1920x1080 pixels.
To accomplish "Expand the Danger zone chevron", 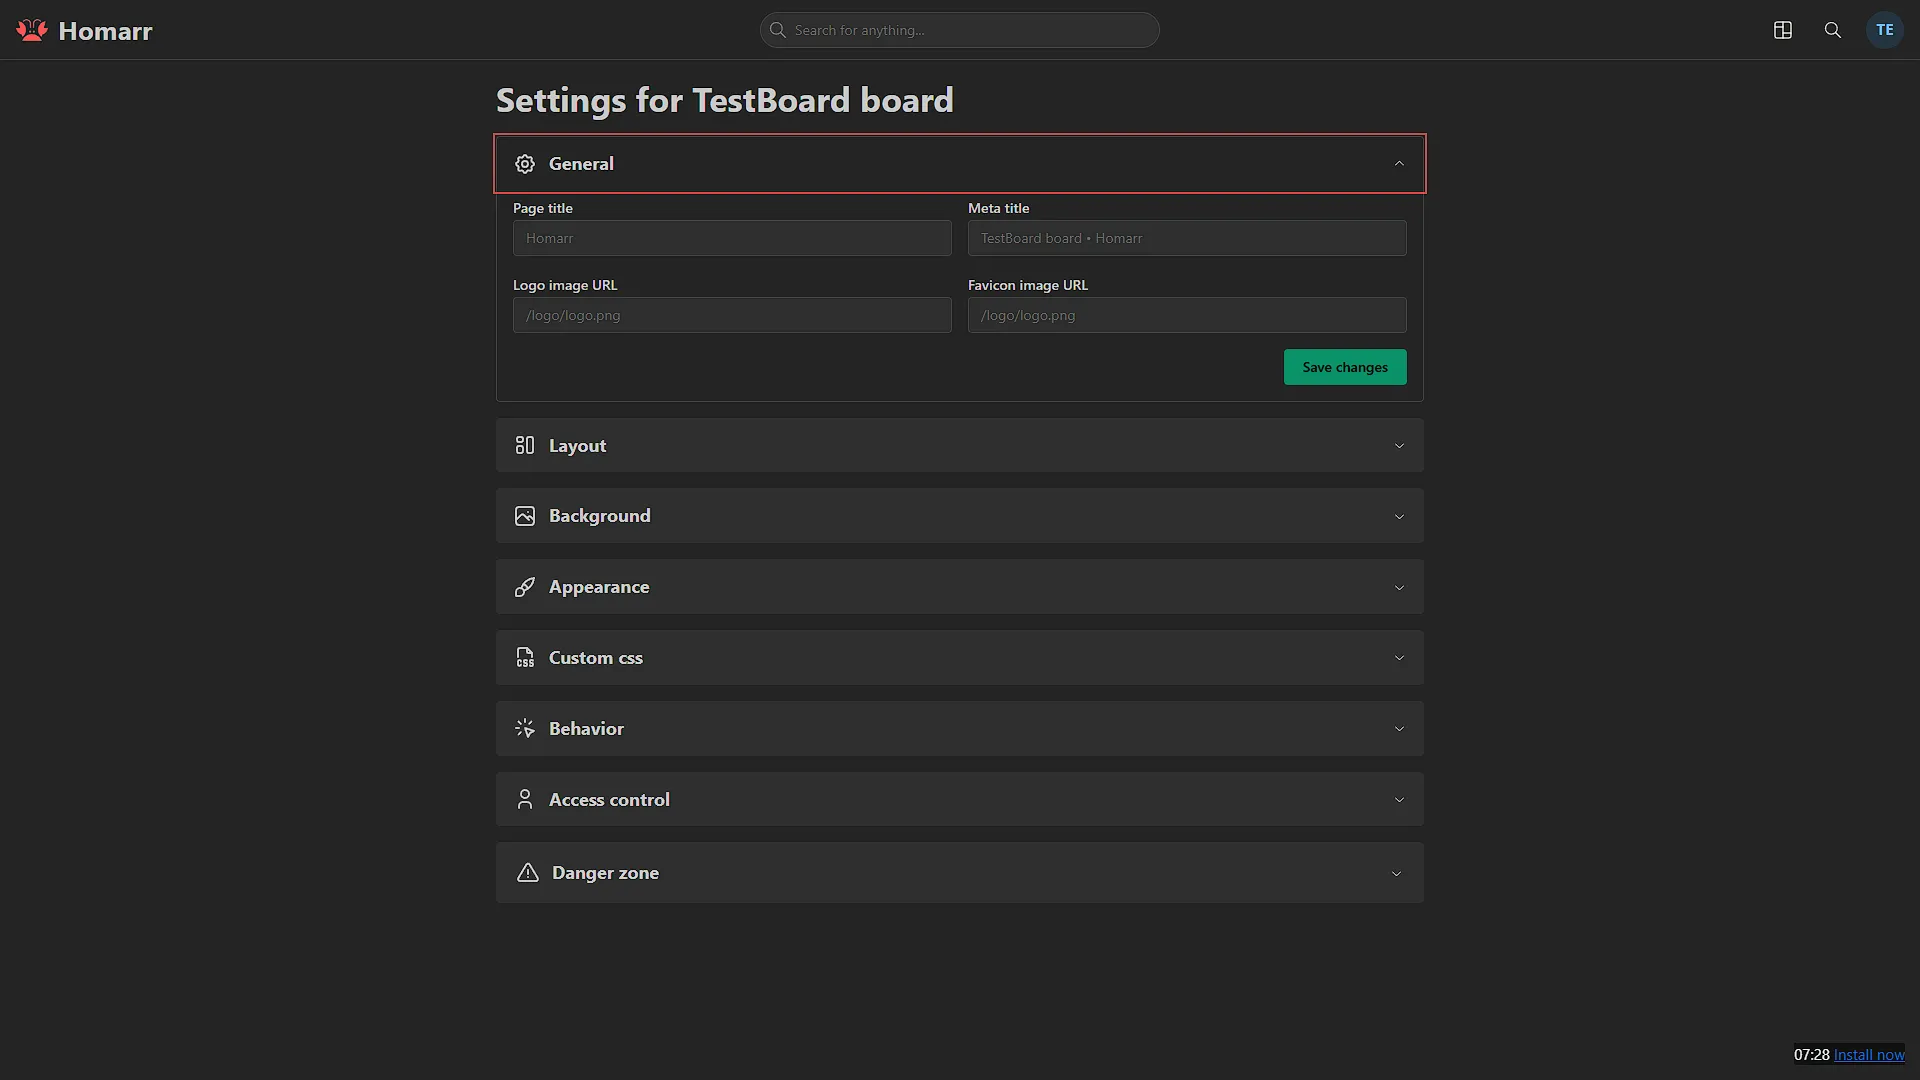I will (x=1397, y=874).
